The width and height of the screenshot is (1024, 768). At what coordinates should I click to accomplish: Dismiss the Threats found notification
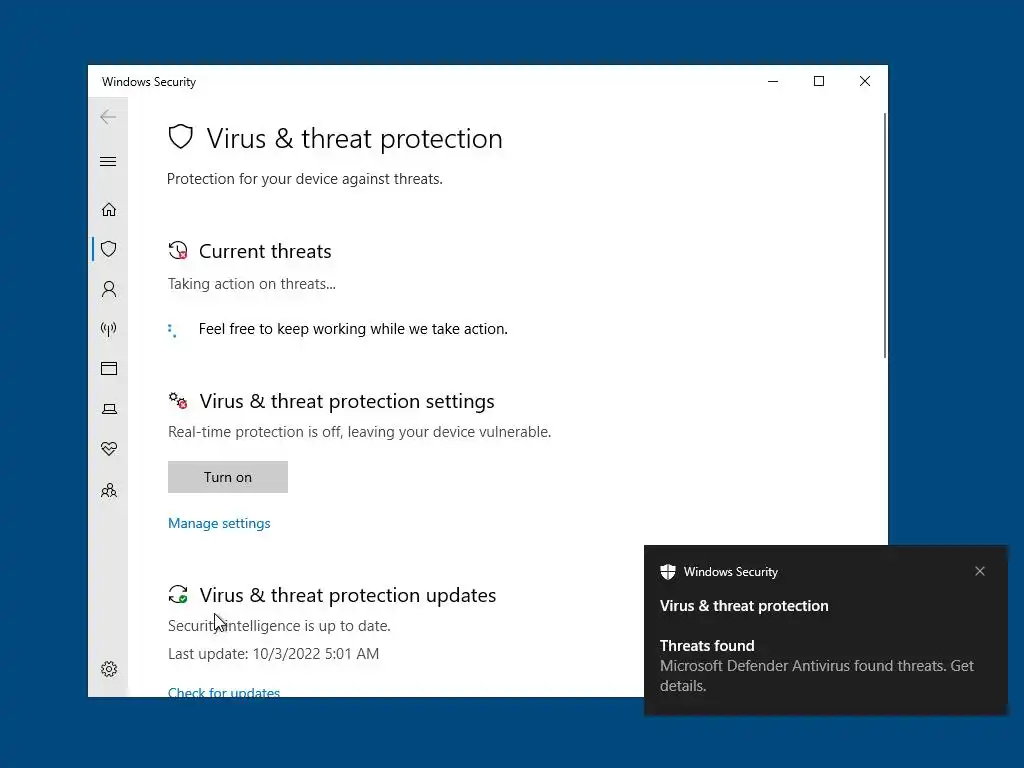pos(980,571)
